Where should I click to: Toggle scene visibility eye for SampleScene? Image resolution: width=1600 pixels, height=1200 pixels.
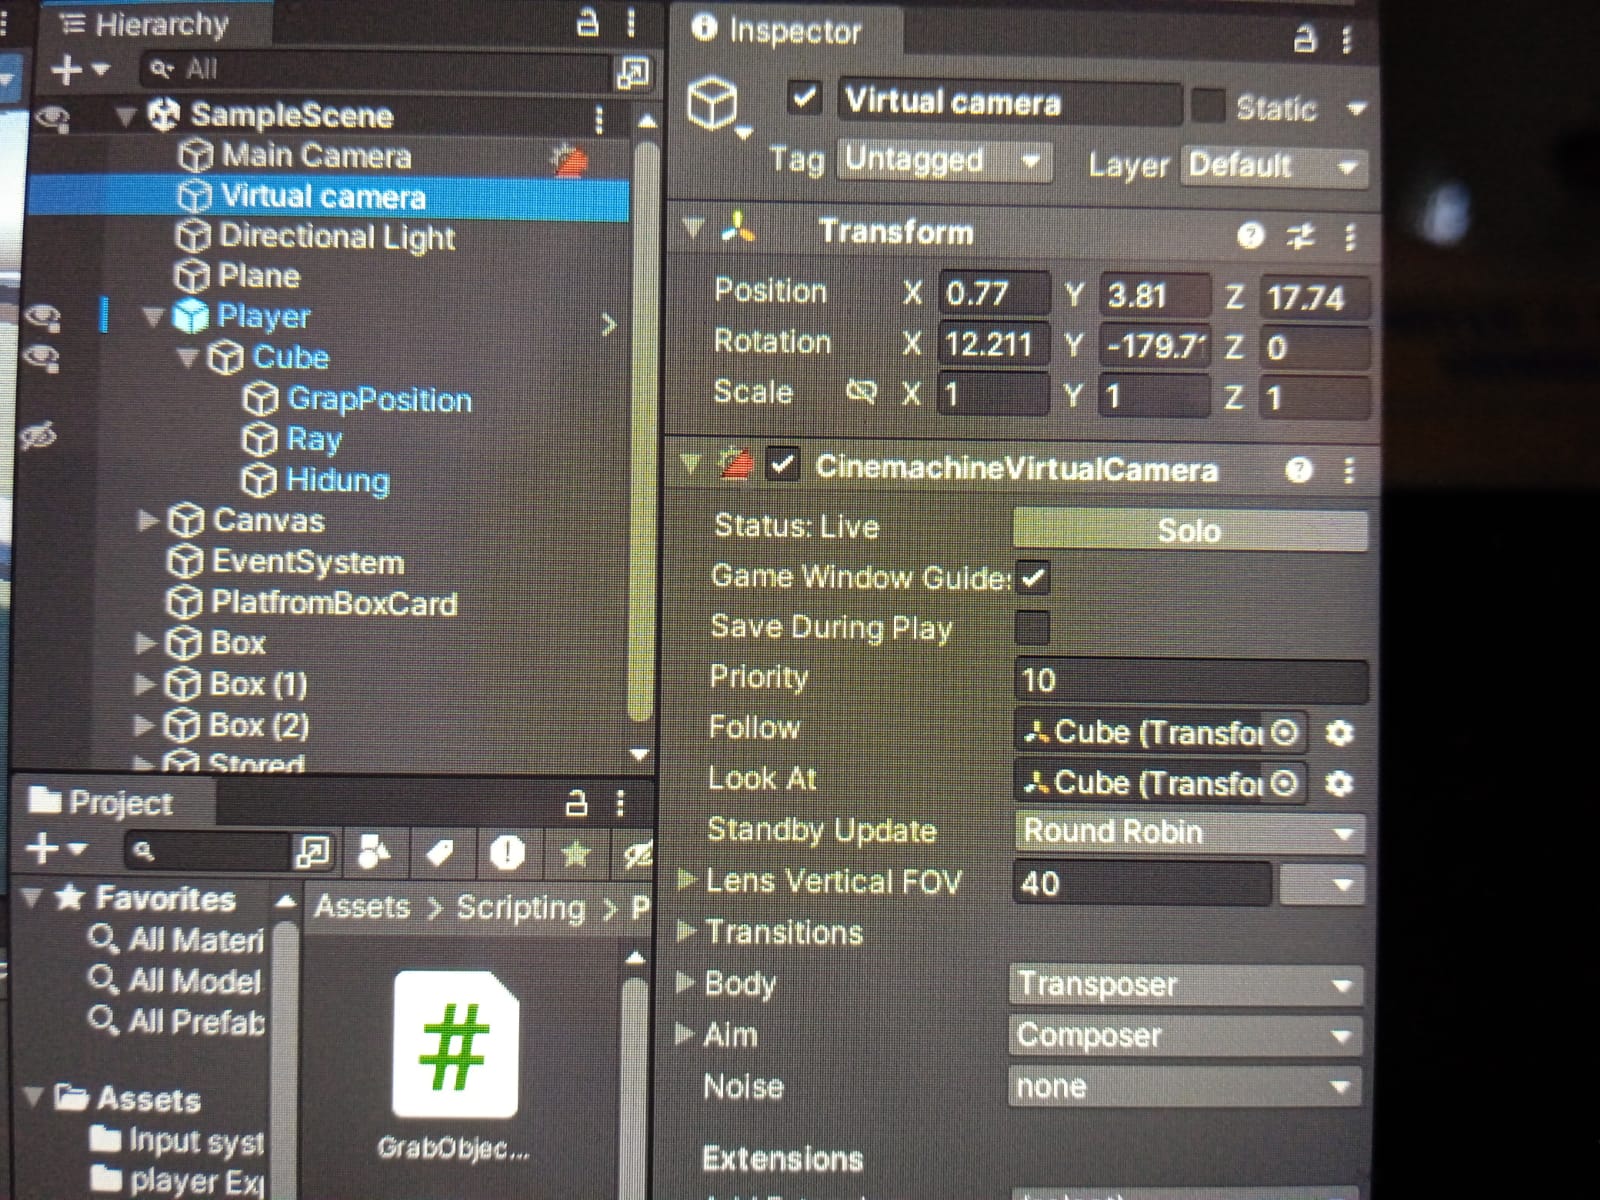(51, 119)
